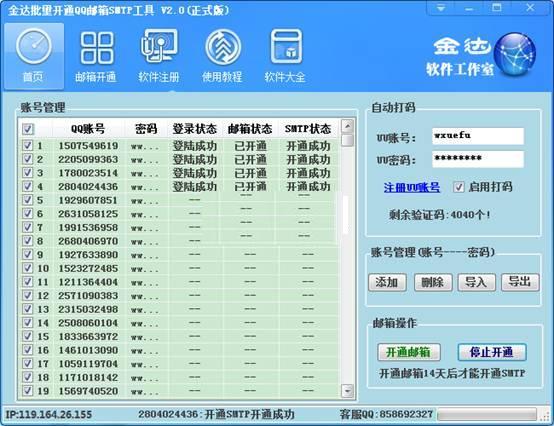The image size is (554, 426).
Task: Click the IP:119.164.26.155 status entry
Action: coord(49,414)
